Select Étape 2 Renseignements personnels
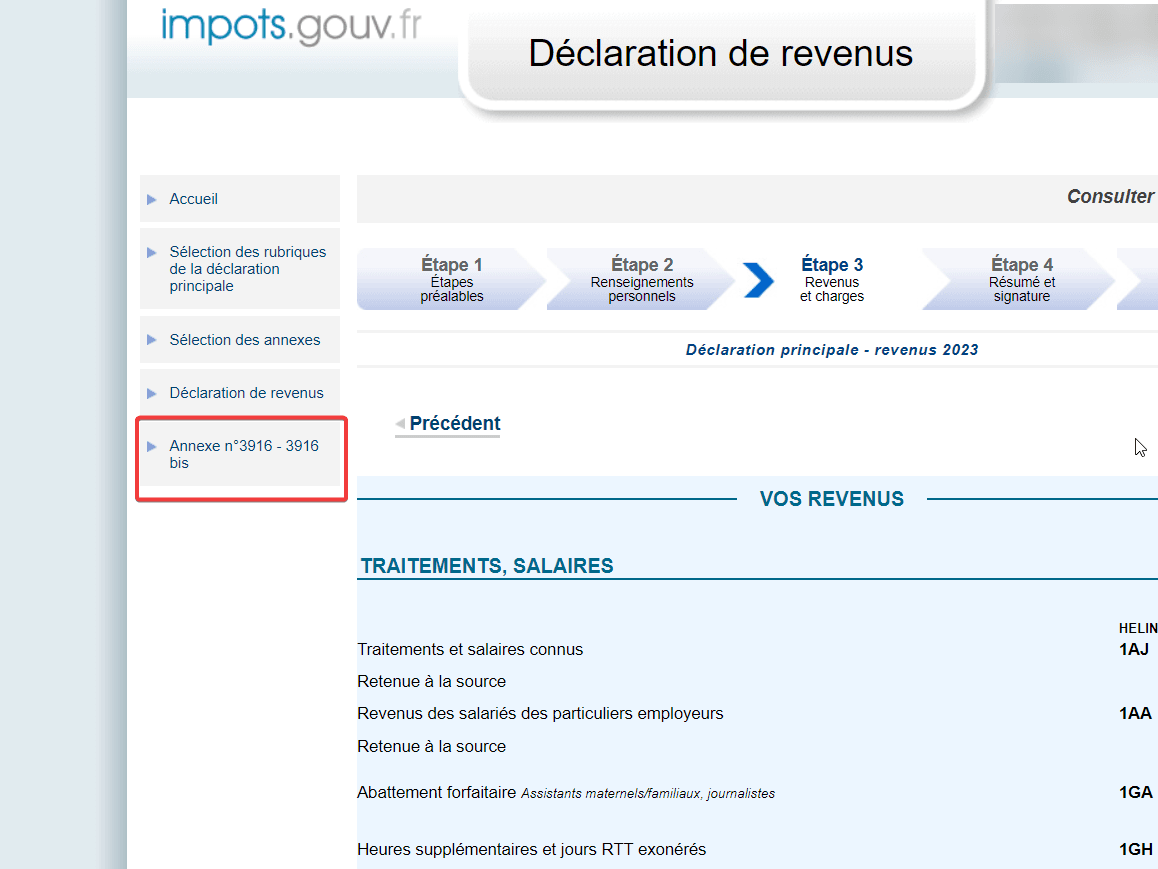 (643, 279)
